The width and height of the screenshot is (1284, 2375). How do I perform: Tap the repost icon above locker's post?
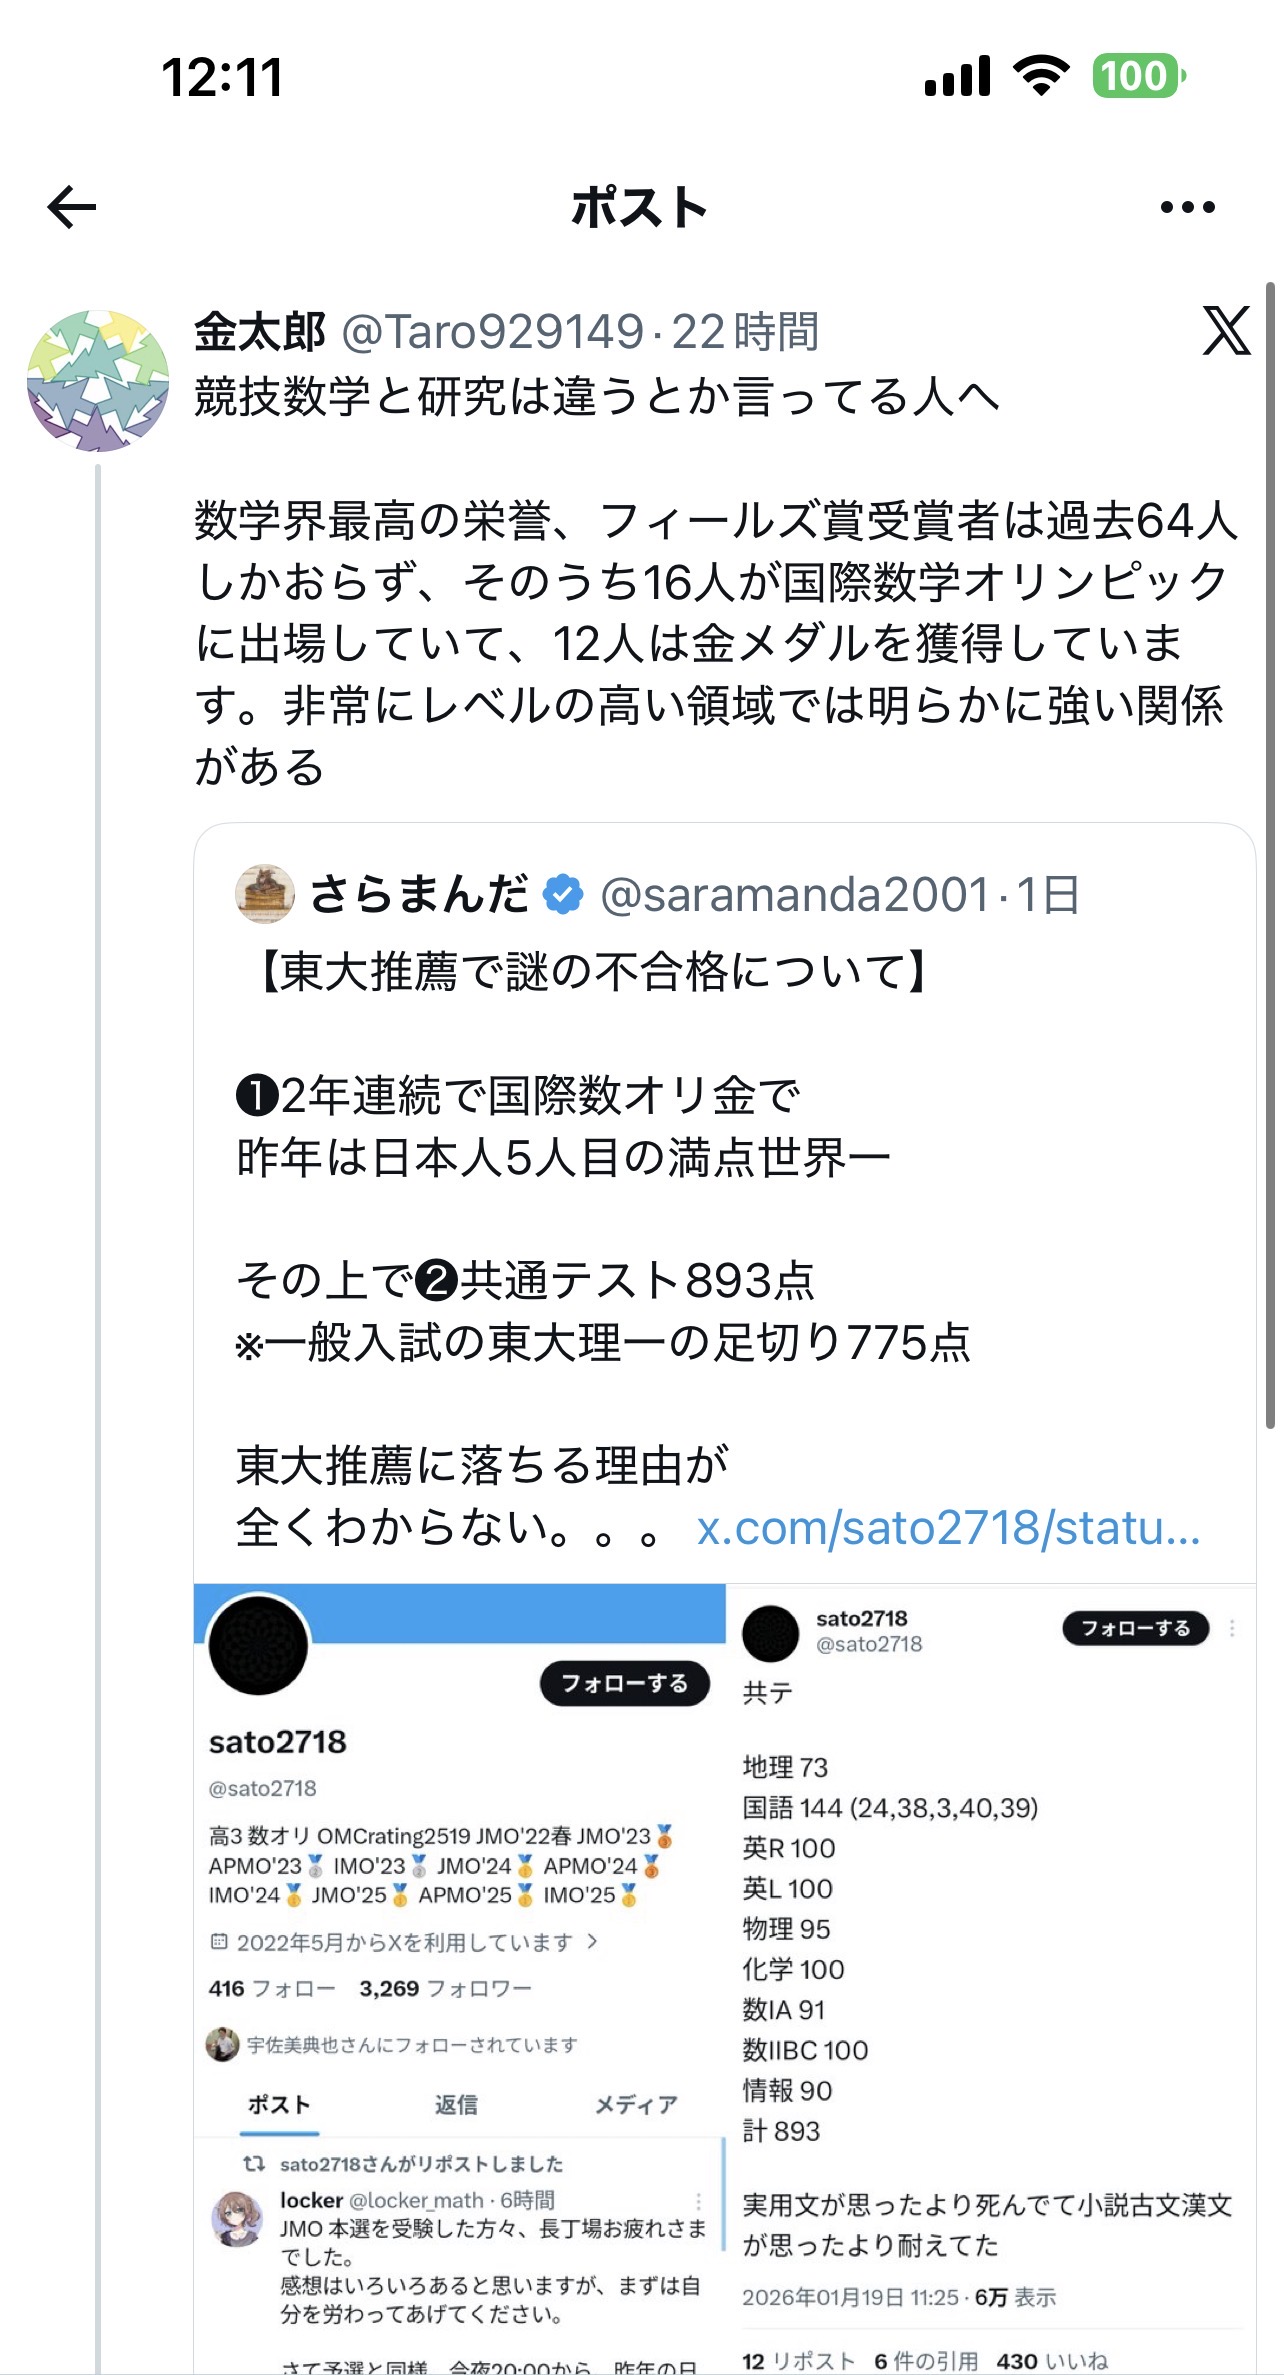(x=254, y=2164)
